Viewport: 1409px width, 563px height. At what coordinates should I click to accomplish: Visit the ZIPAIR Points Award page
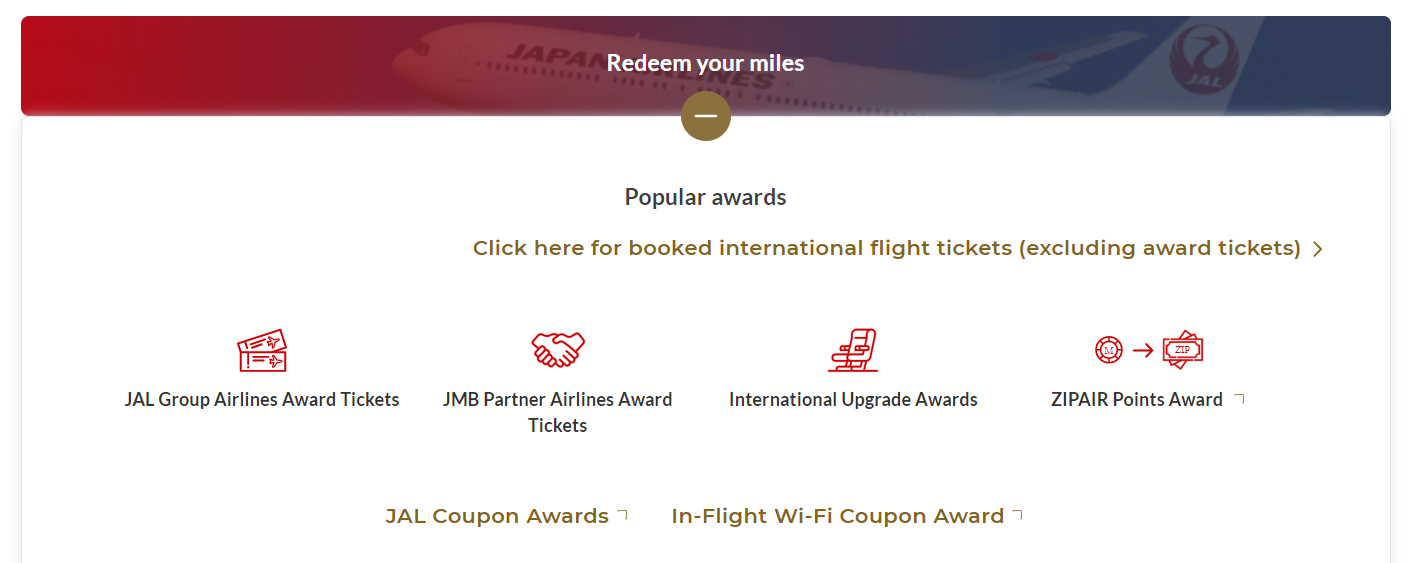click(x=1137, y=399)
